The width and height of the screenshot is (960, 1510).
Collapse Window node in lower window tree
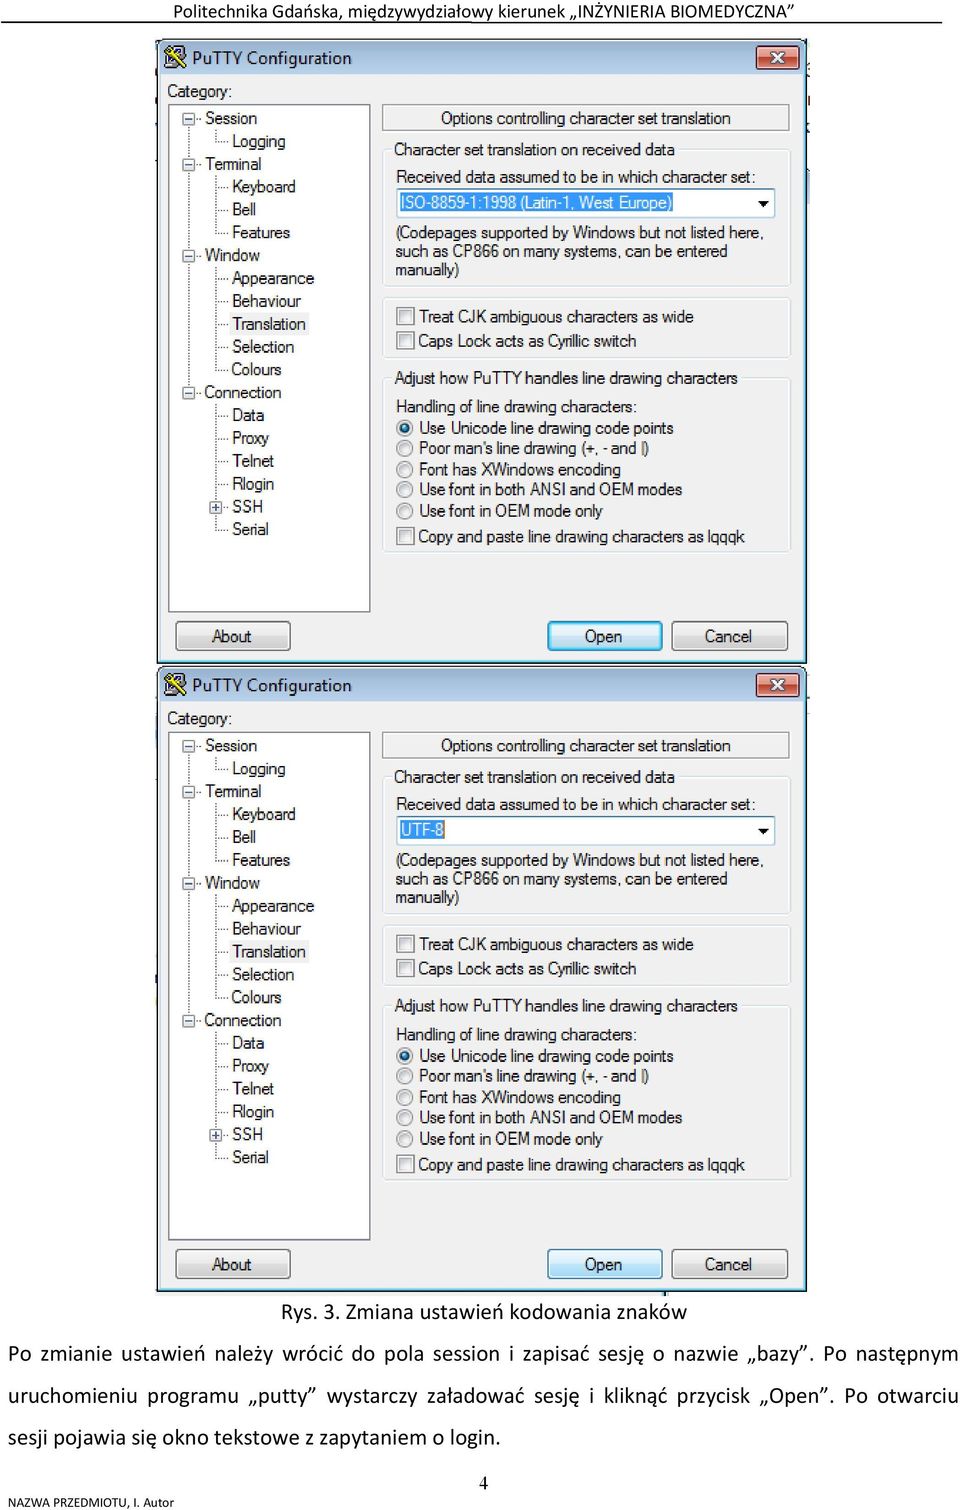coord(188,883)
